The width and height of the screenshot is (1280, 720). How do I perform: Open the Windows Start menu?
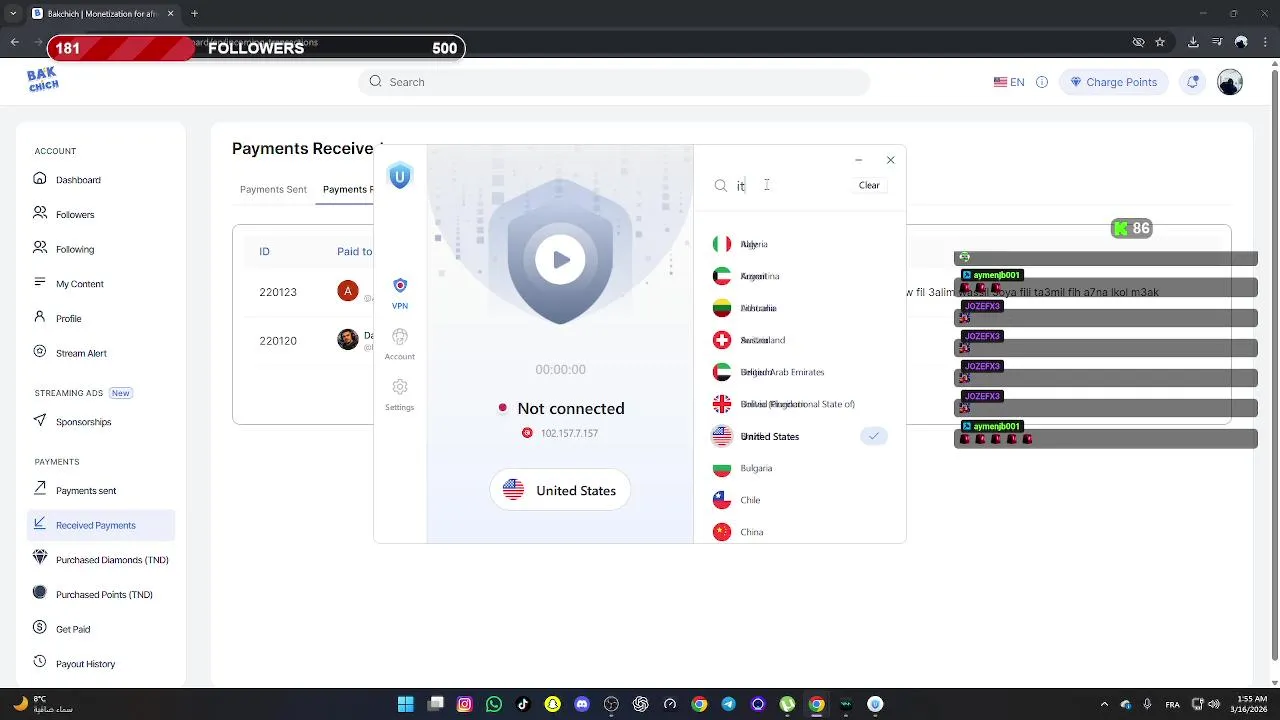tap(405, 704)
